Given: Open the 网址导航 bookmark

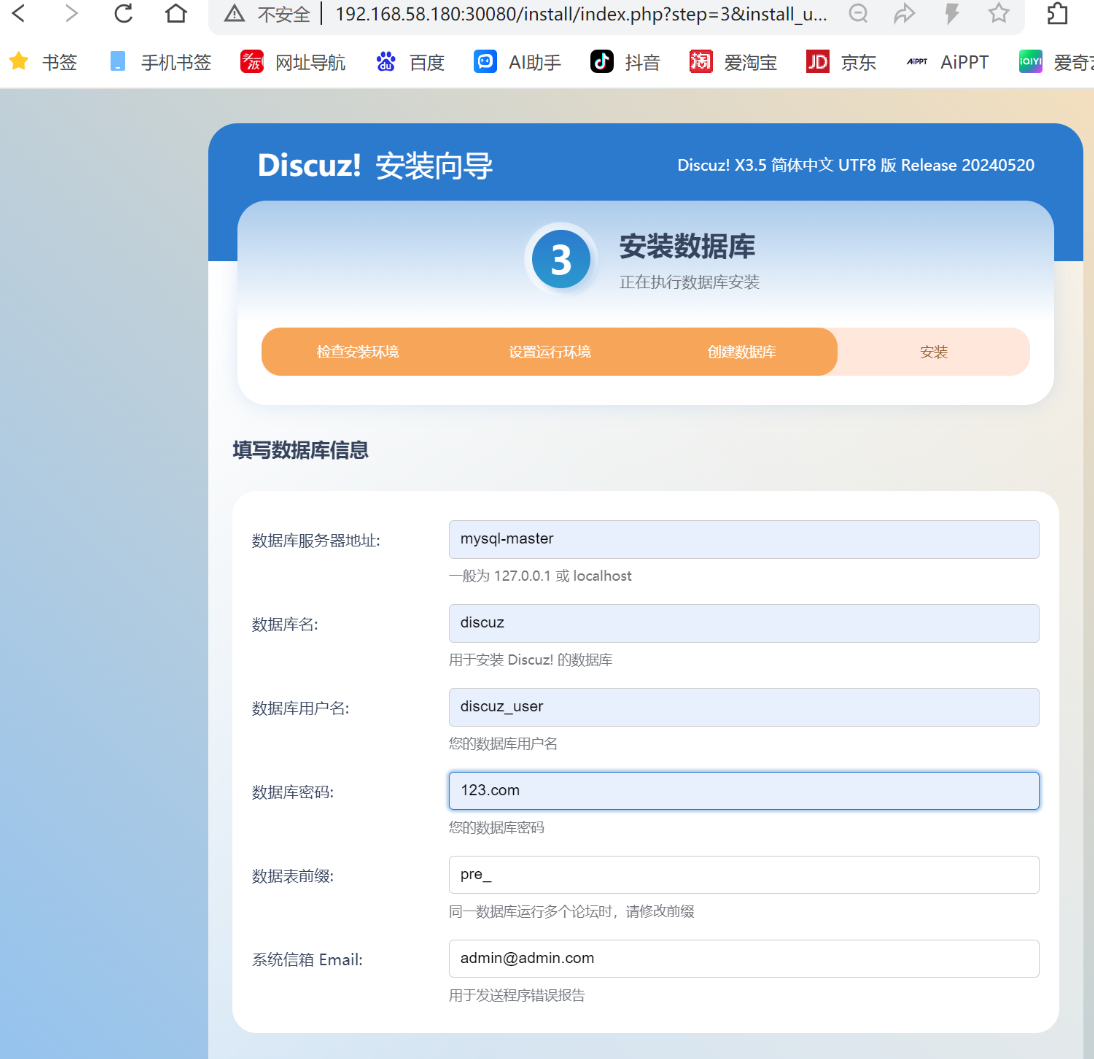Looking at the screenshot, I should [x=293, y=62].
